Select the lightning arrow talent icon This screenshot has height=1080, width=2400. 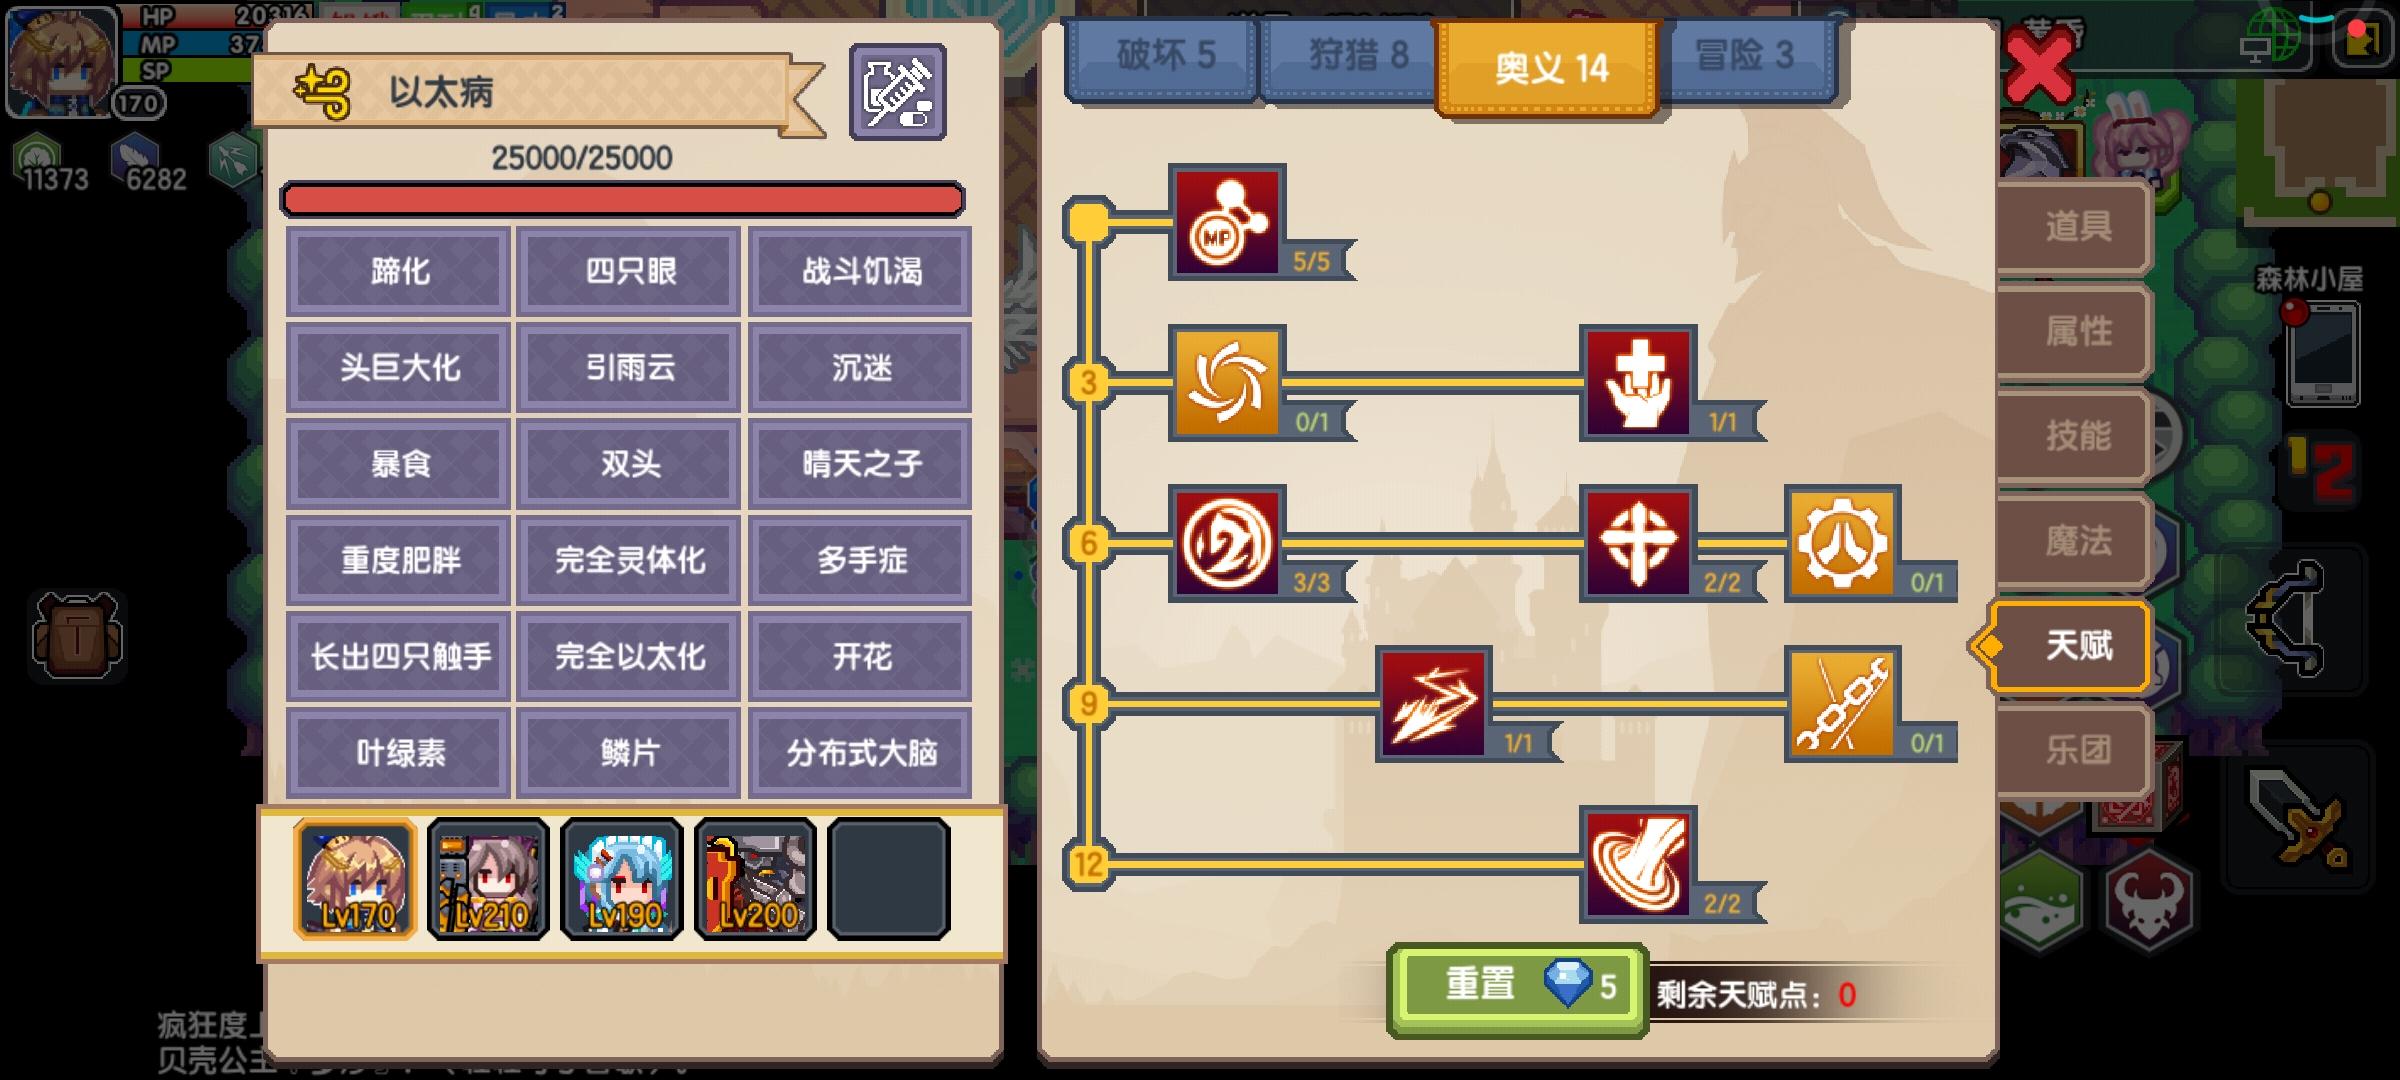tap(1433, 704)
